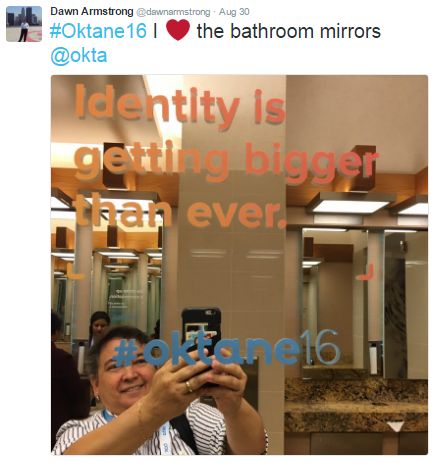Open the #Oktane16 hashtag in tweet text

(x=98, y=31)
